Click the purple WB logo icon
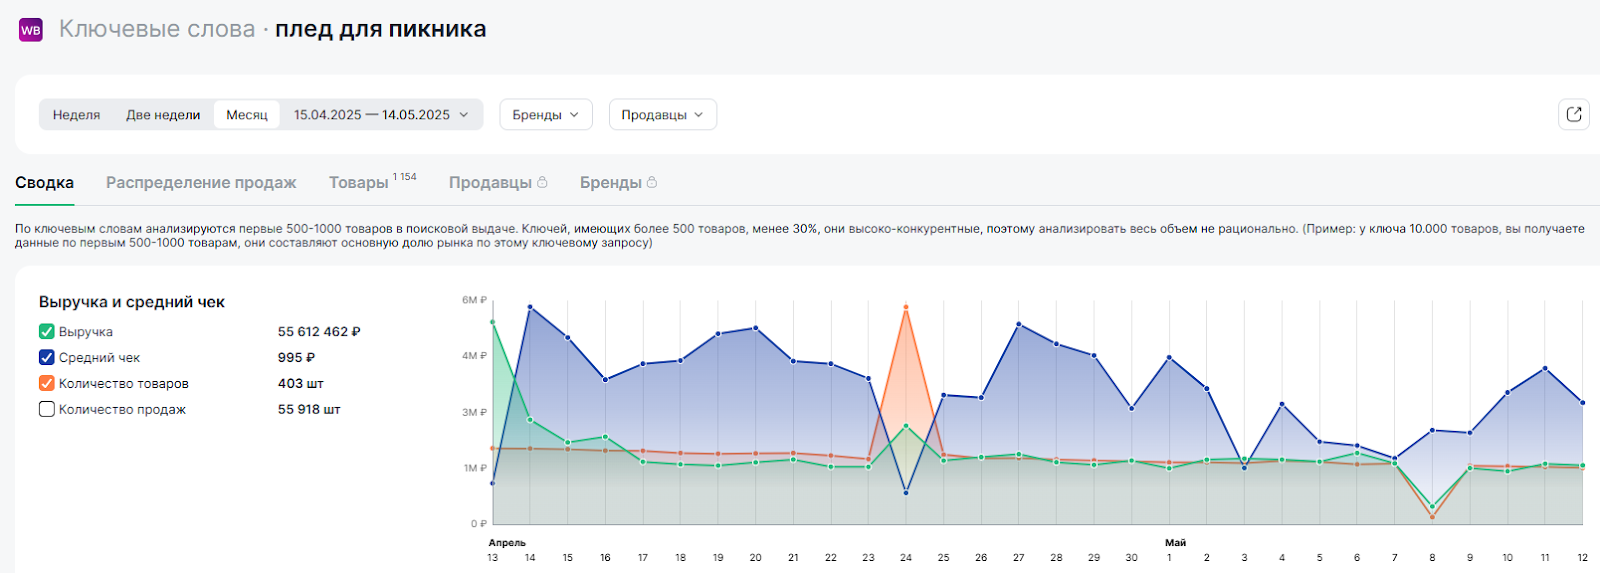The height and width of the screenshot is (573, 1600). [x=31, y=30]
